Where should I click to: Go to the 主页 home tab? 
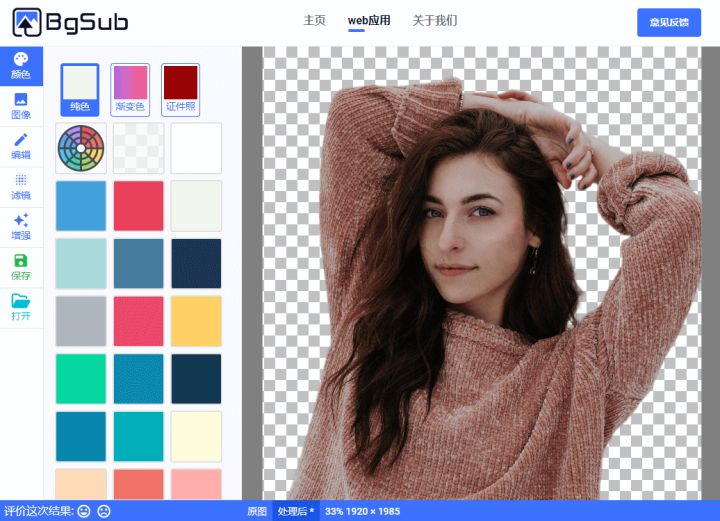[x=315, y=21]
